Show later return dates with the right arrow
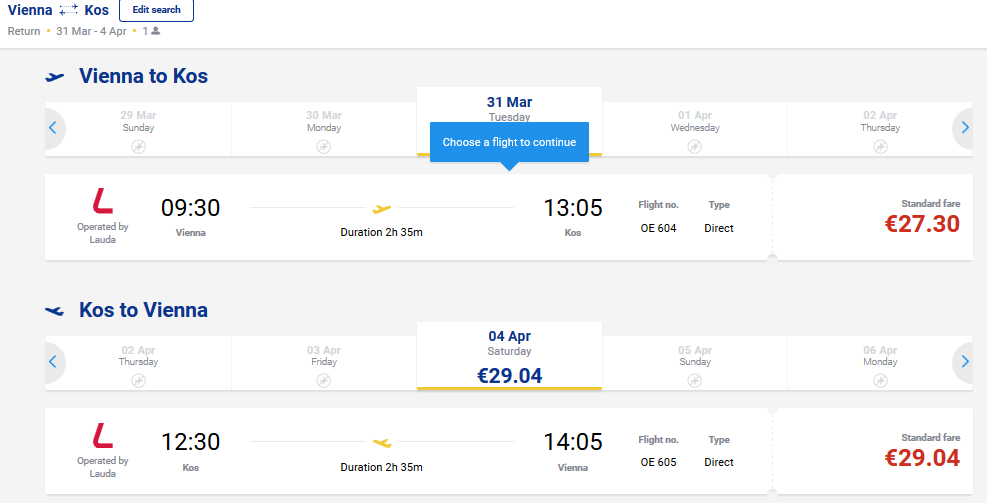The height and width of the screenshot is (503, 987). tap(965, 362)
